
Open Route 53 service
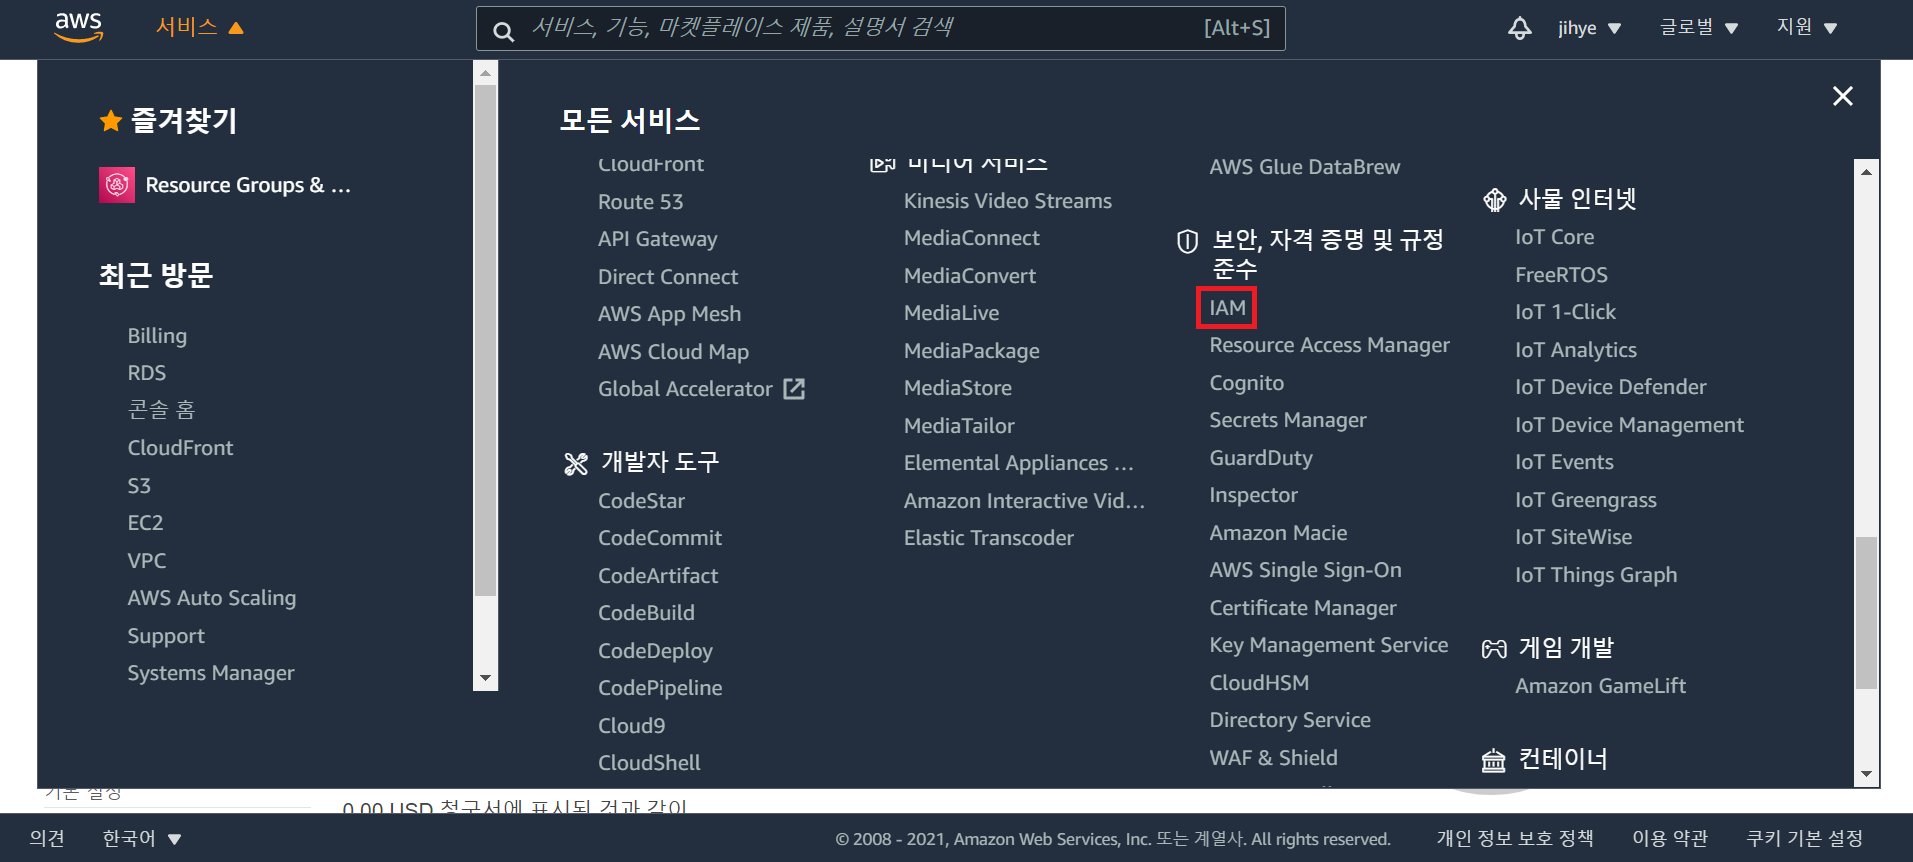click(640, 202)
